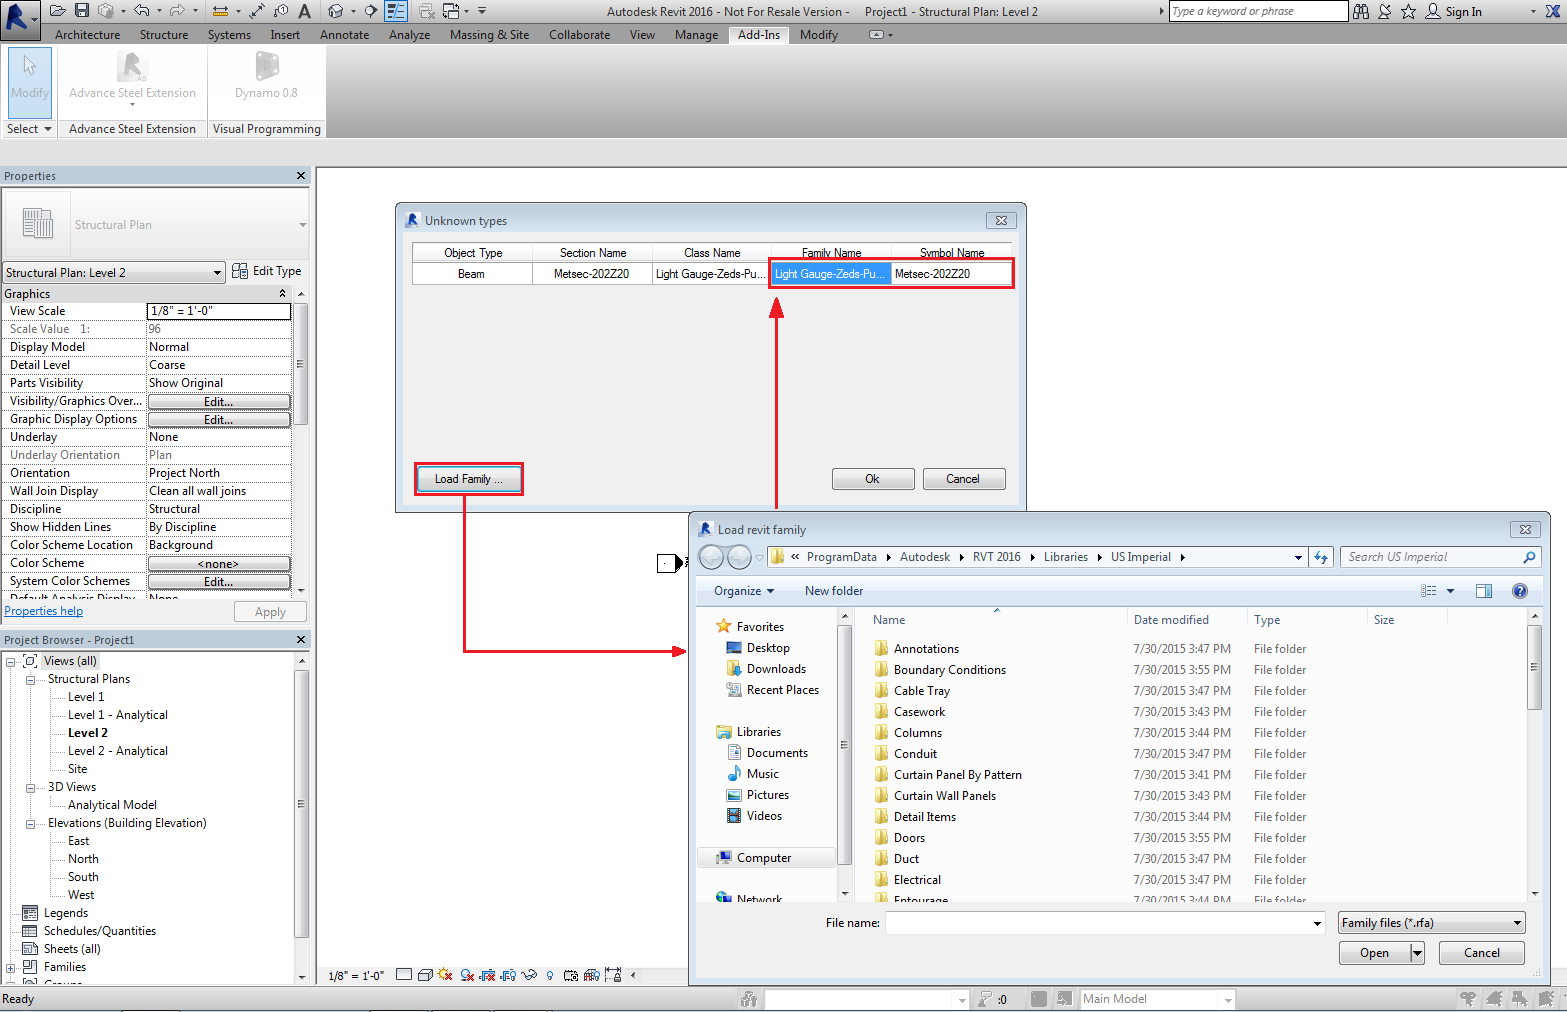Image resolution: width=1567 pixels, height=1012 pixels.
Task: Open the Default 3D View icon
Action: click(x=336, y=11)
